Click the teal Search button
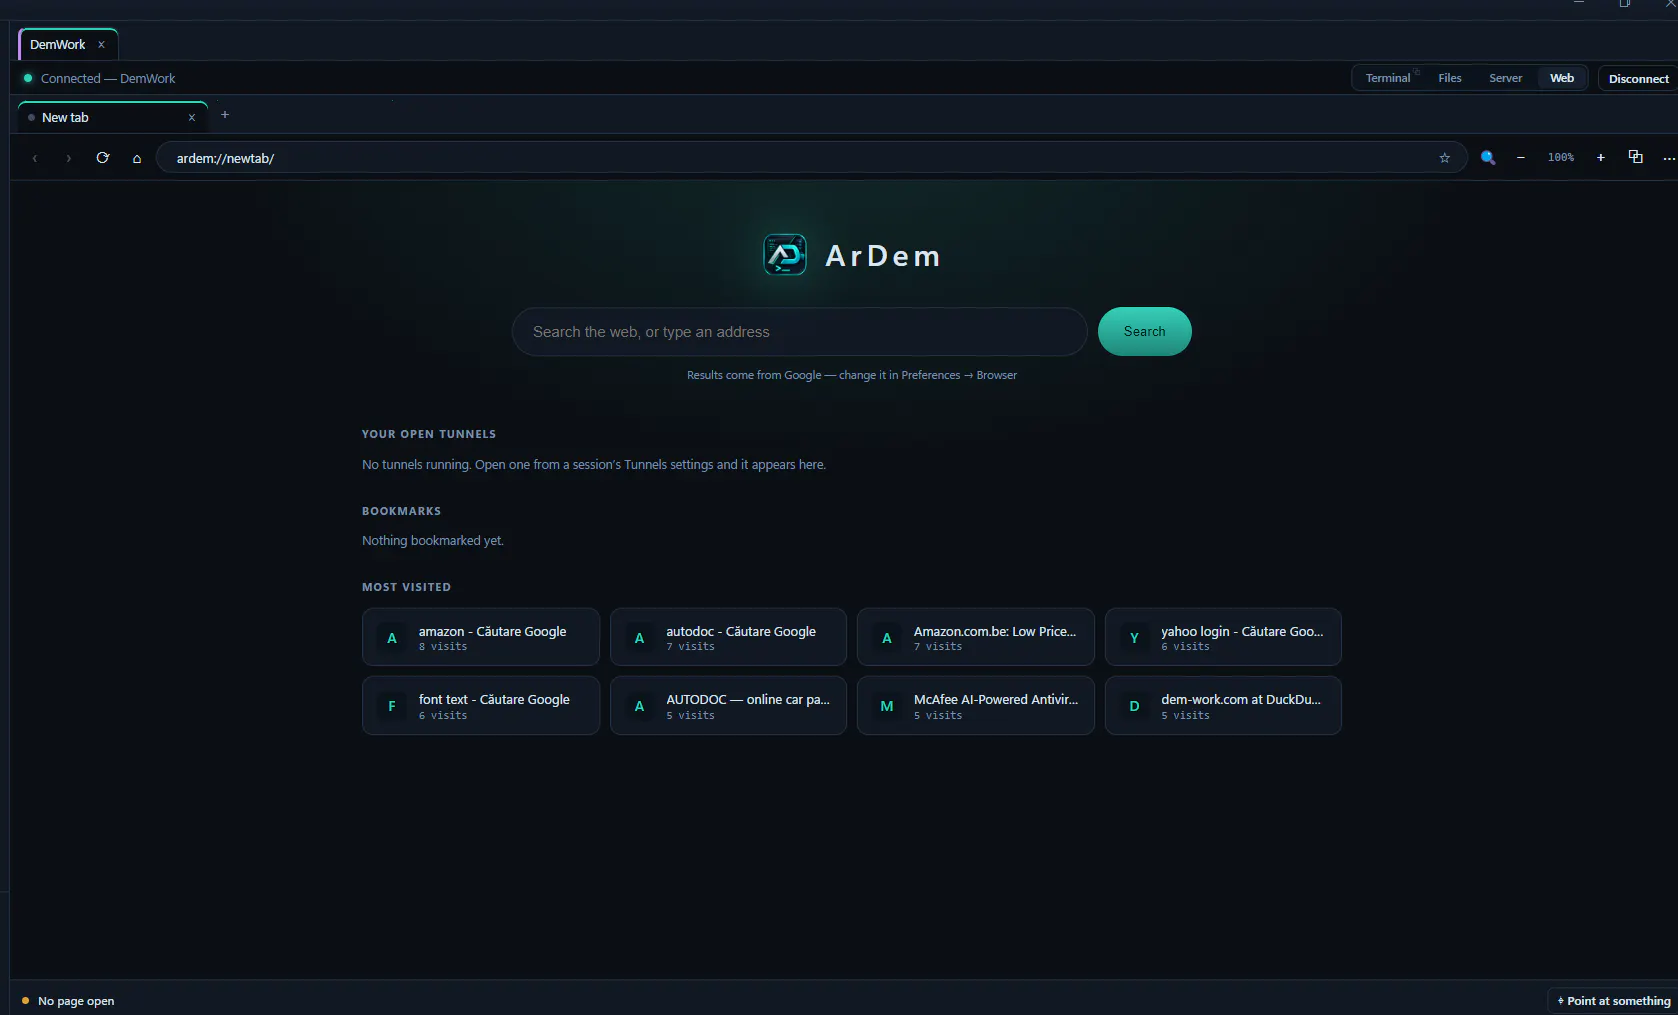Image resolution: width=1678 pixels, height=1015 pixels. tap(1145, 331)
